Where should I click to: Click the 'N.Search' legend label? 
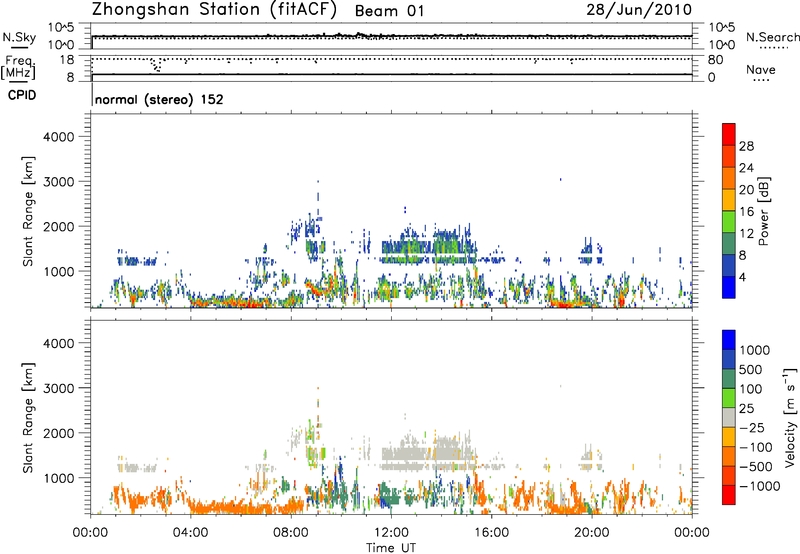[772, 37]
